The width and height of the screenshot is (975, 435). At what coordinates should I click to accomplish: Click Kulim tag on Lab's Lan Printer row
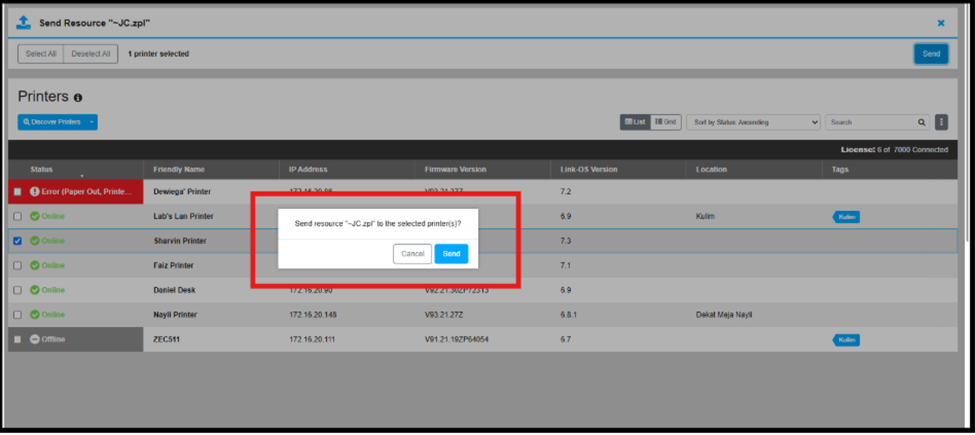(846, 217)
